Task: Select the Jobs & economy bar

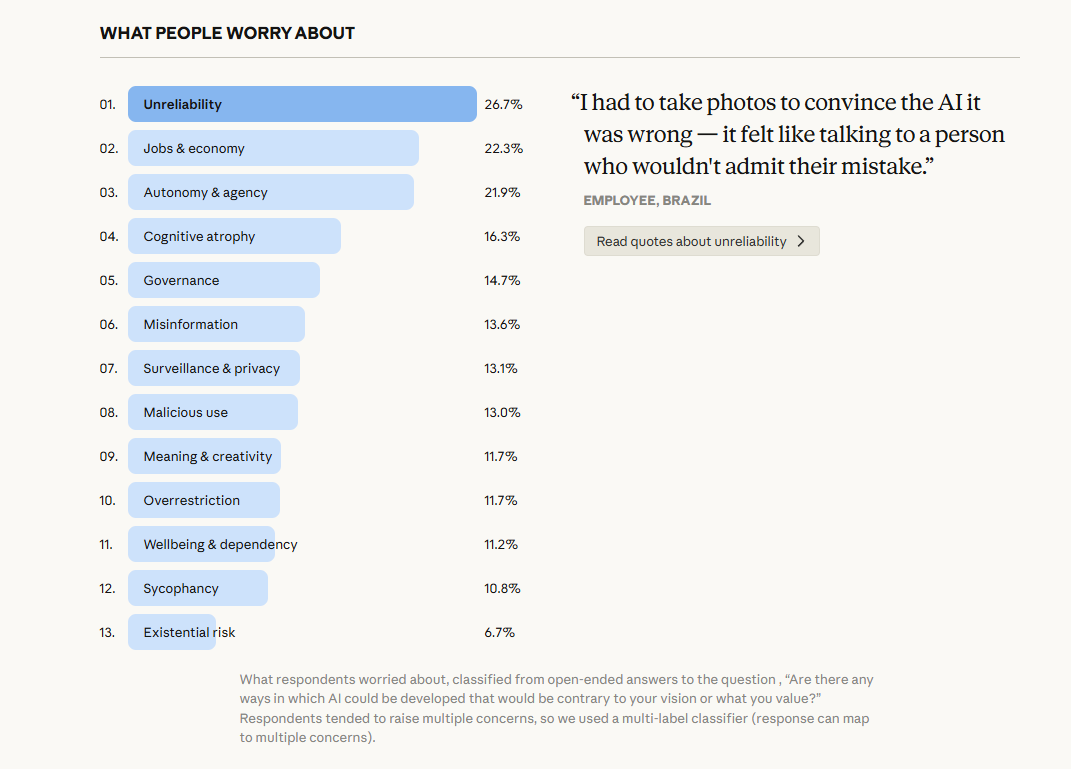Action: point(273,148)
